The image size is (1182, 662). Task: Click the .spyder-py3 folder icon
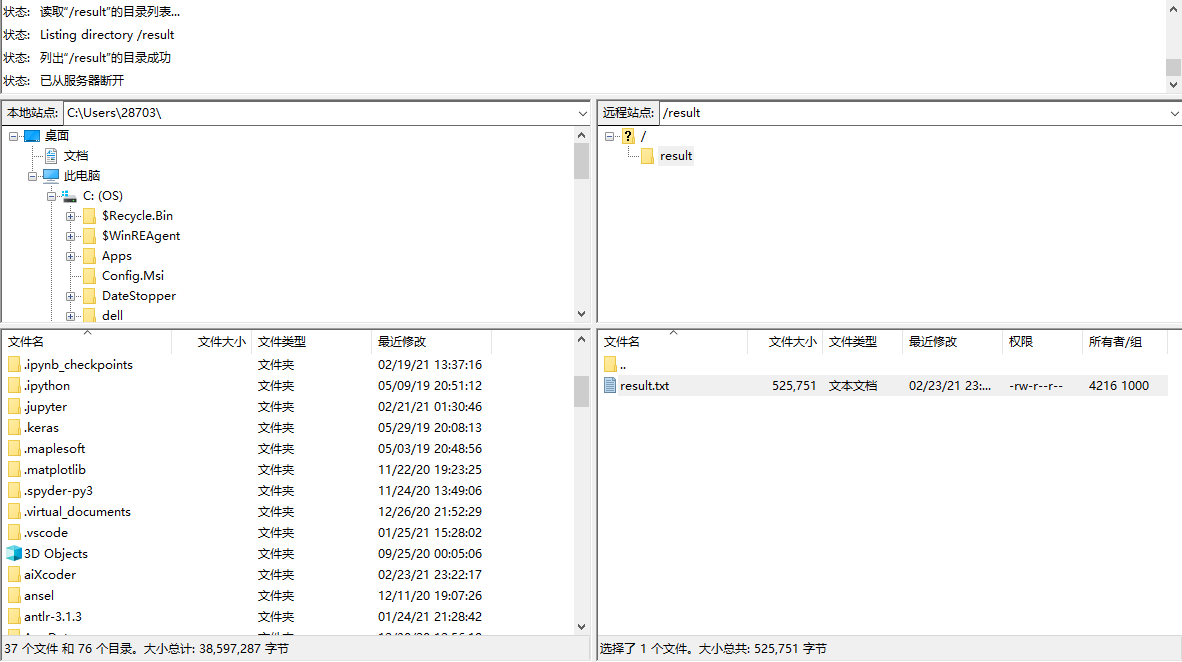14,491
